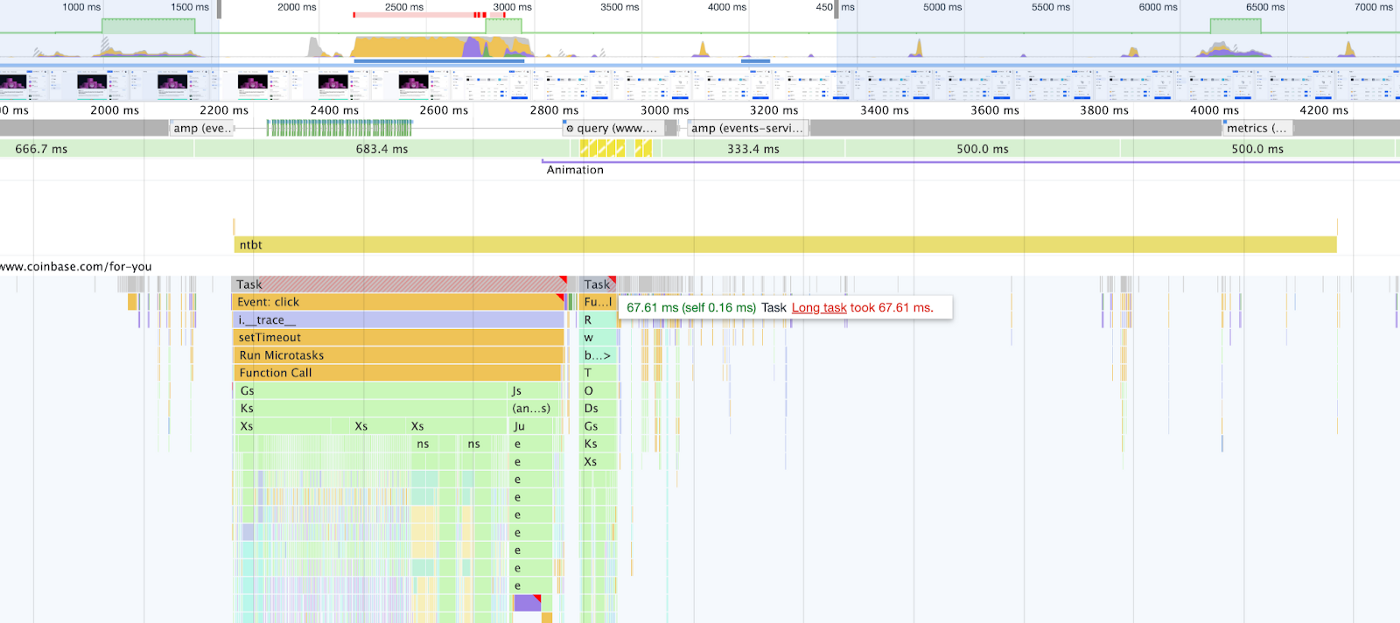Select the 666.7 ms frame
Image resolution: width=1400 pixels, height=623 pixels.
pos(97,149)
